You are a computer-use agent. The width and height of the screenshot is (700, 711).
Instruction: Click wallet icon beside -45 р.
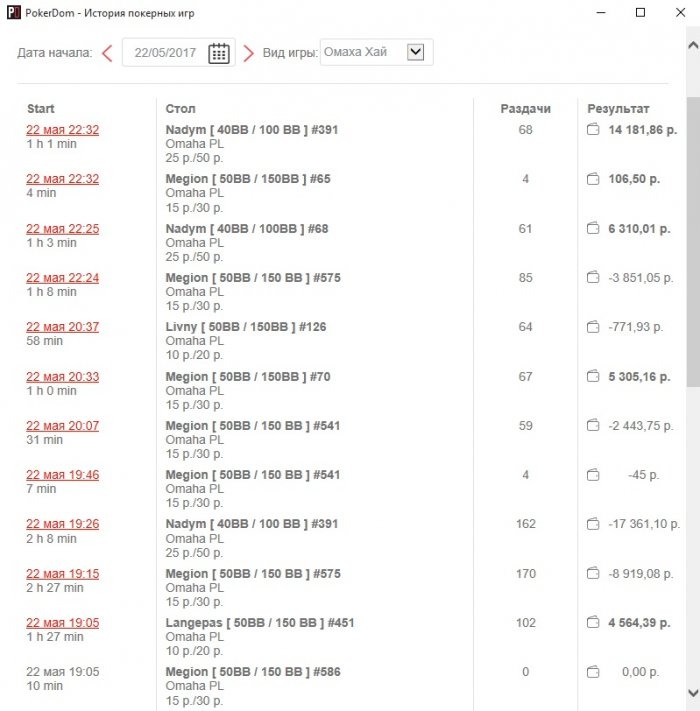tap(593, 475)
